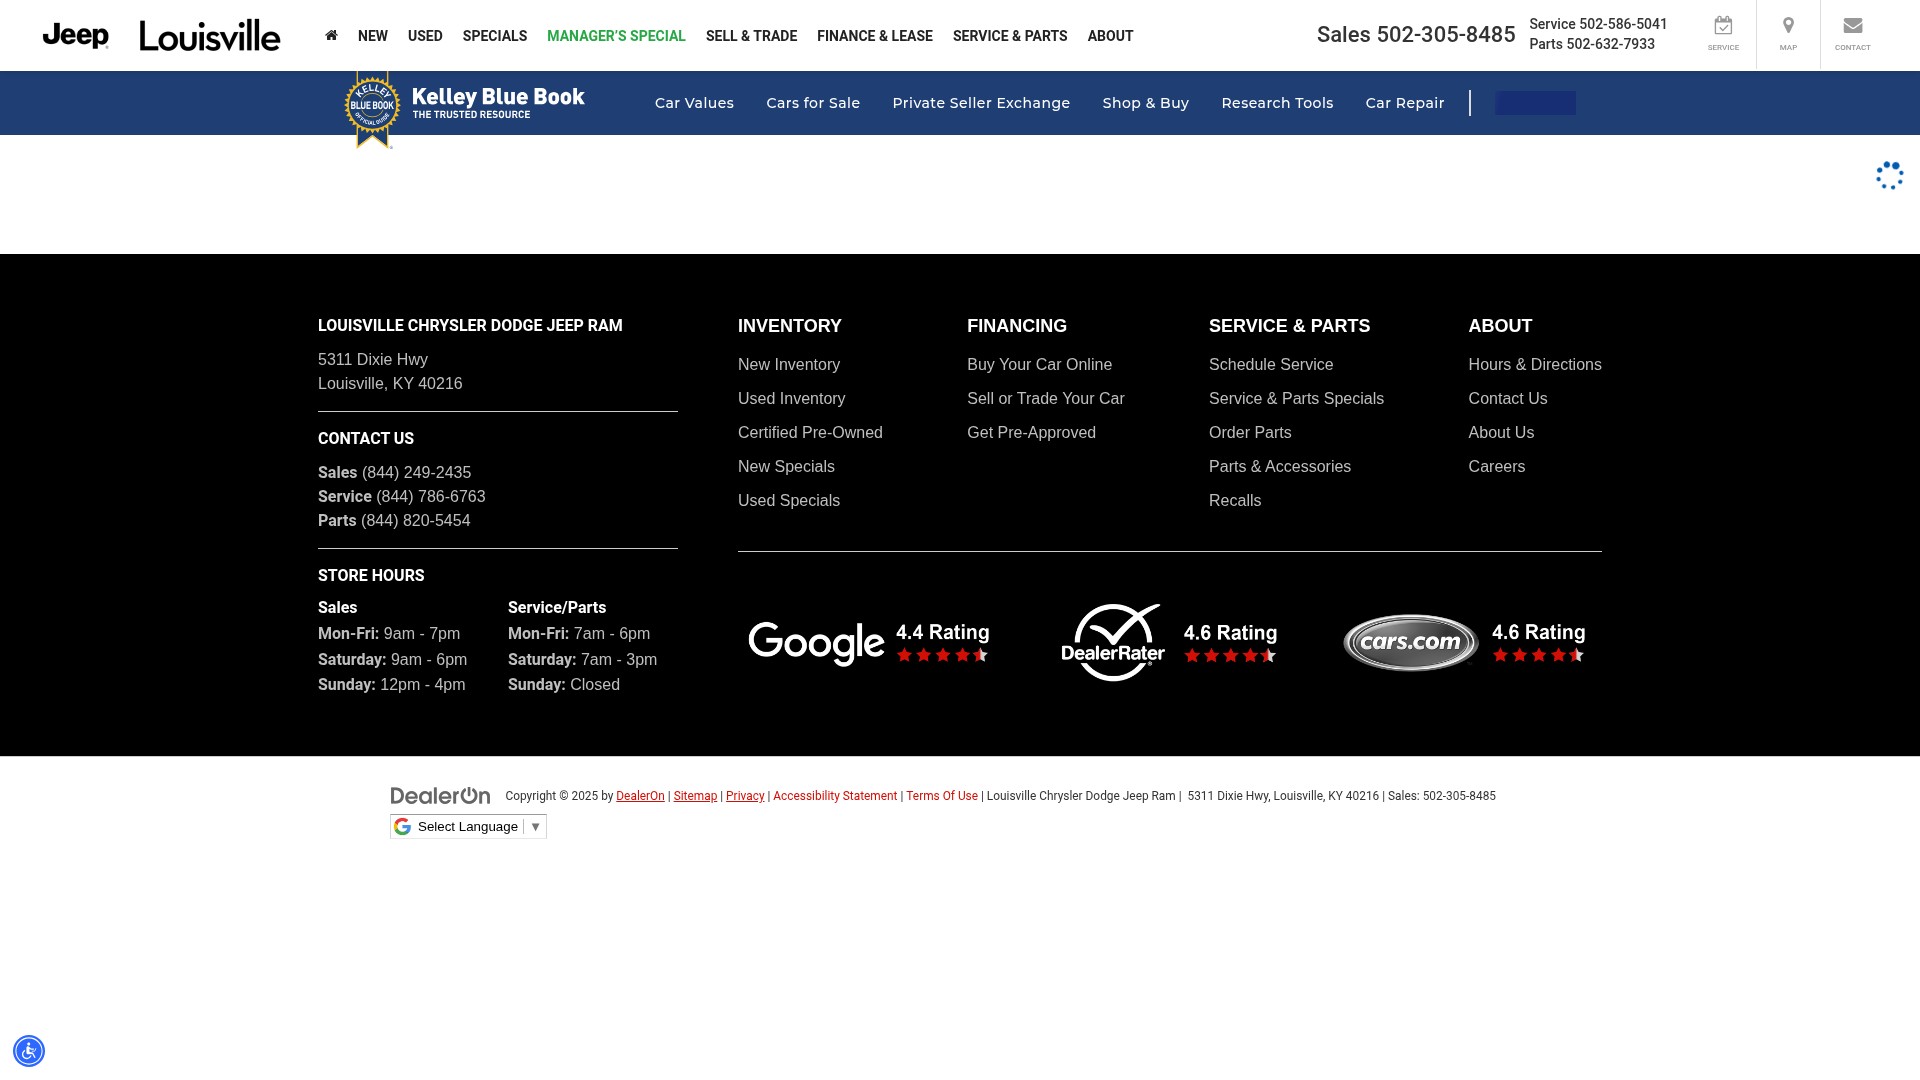Open Get Pre-Approved link
The height and width of the screenshot is (1080, 1920).
pos(1031,433)
